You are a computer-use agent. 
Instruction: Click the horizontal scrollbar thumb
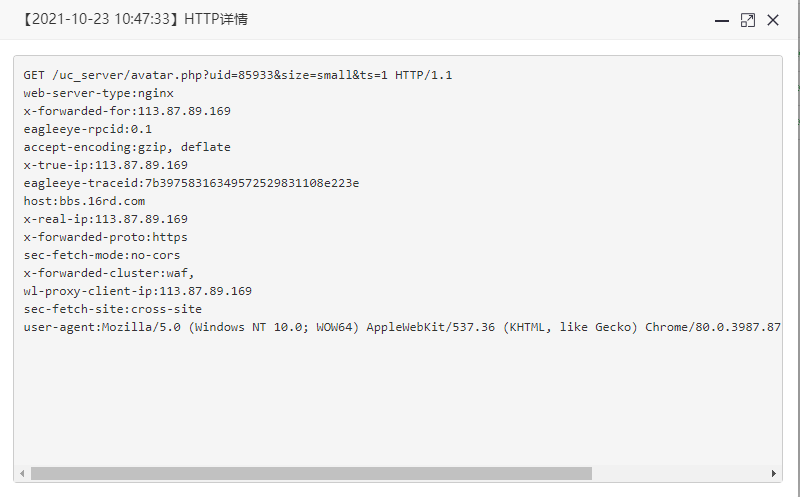(x=311, y=474)
